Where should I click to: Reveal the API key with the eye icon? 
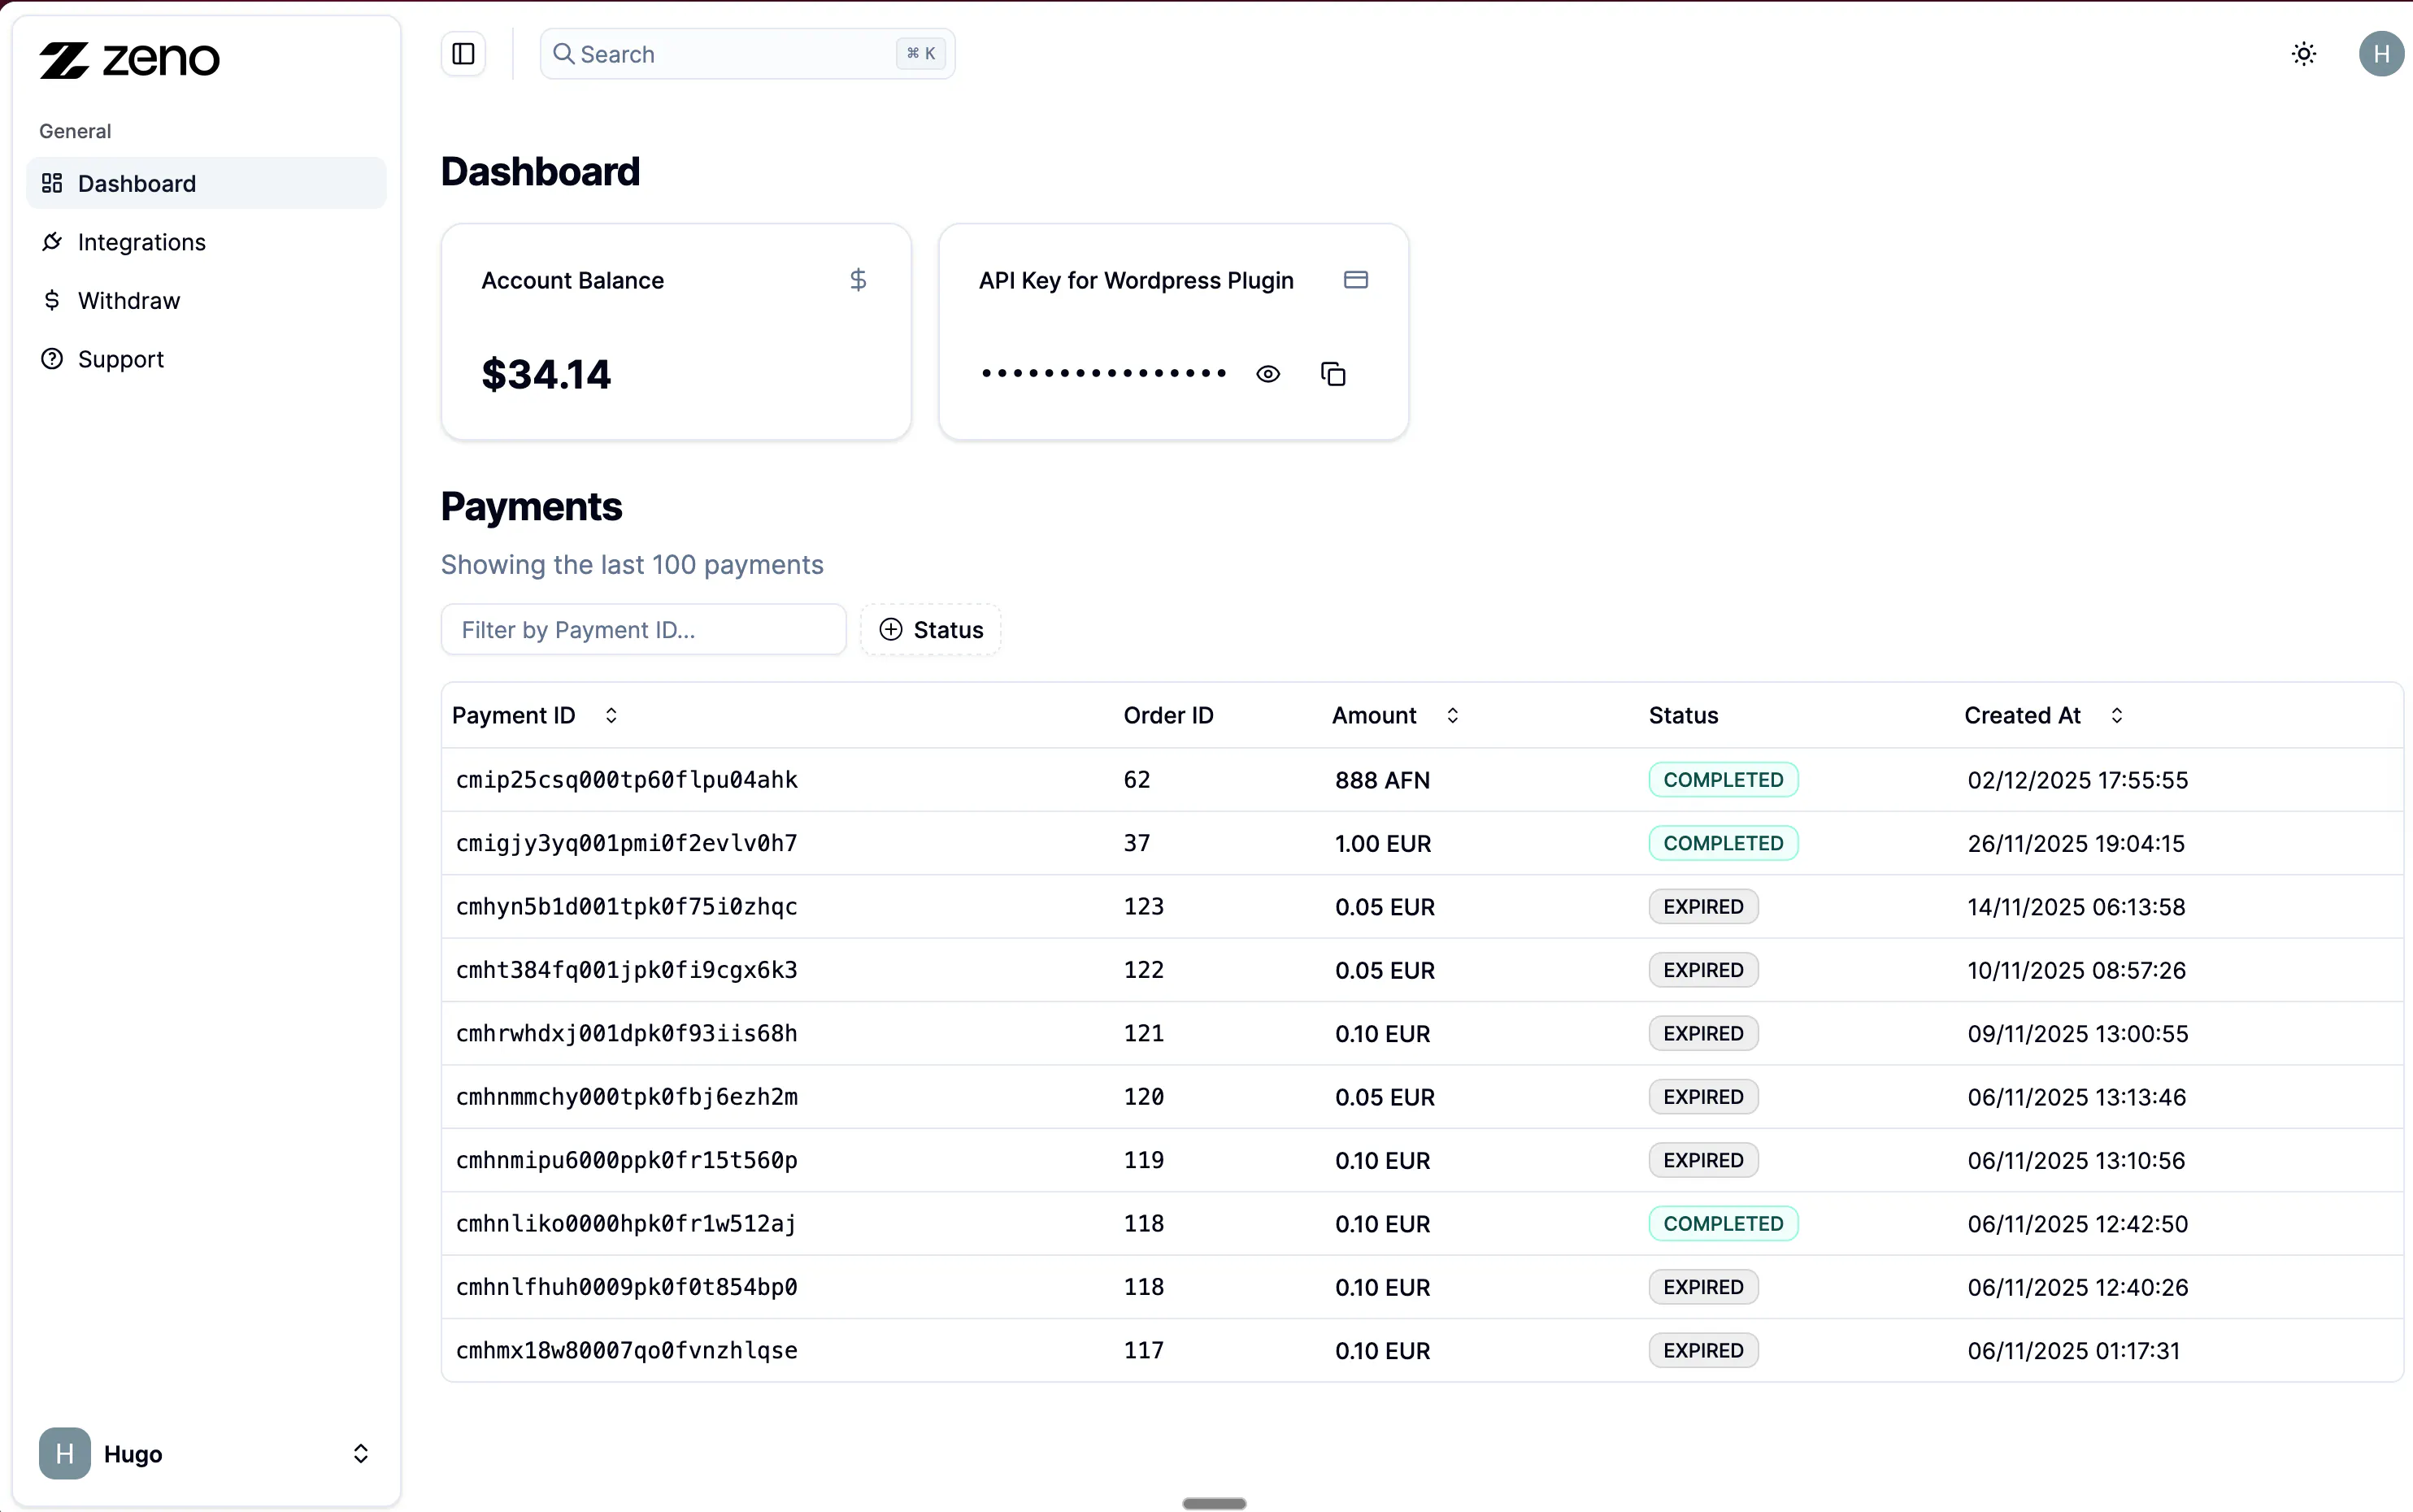tap(1267, 374)
